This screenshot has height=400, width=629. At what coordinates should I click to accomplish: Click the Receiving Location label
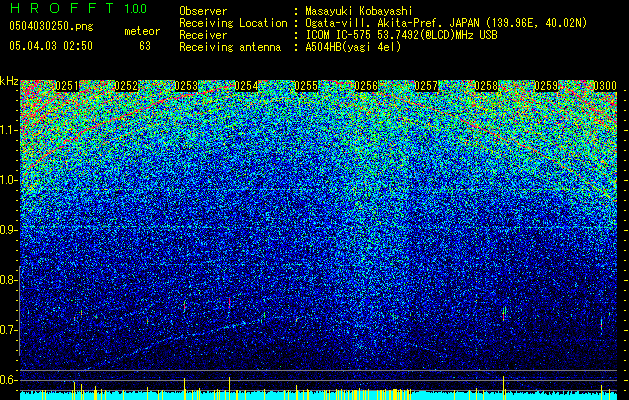(x=233, y=23)
